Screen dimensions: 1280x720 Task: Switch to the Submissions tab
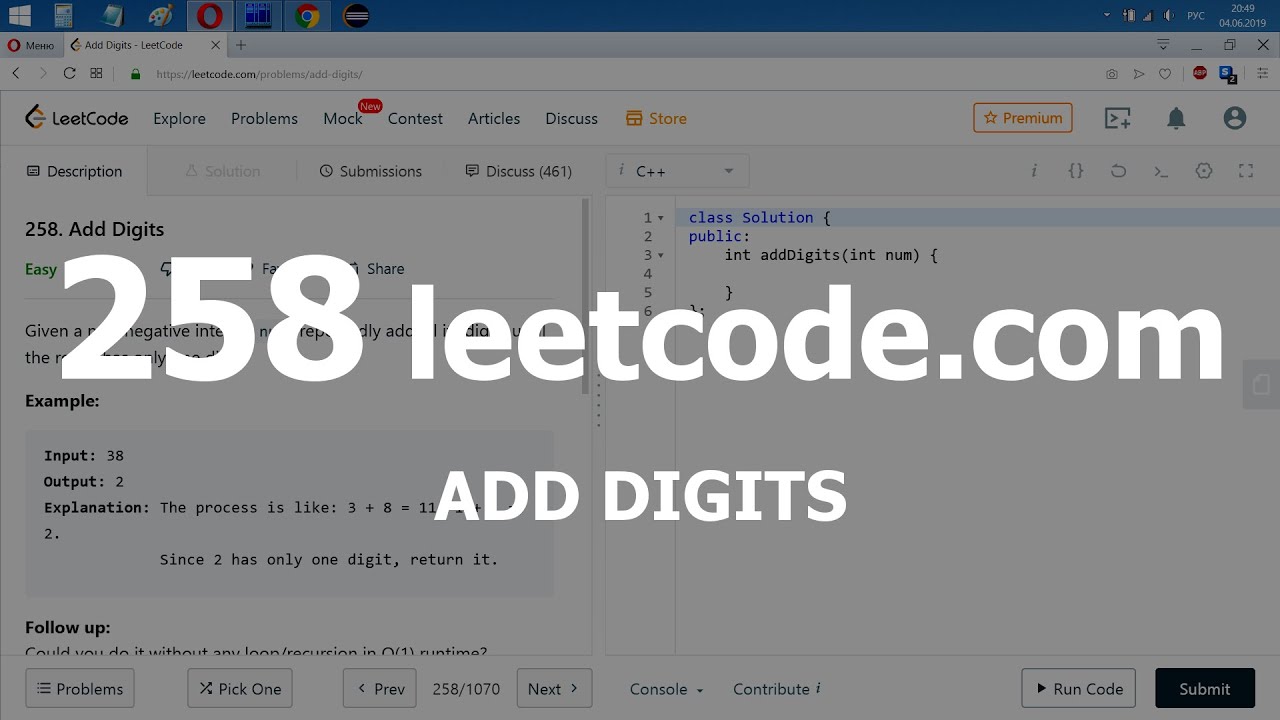[370, 171]
